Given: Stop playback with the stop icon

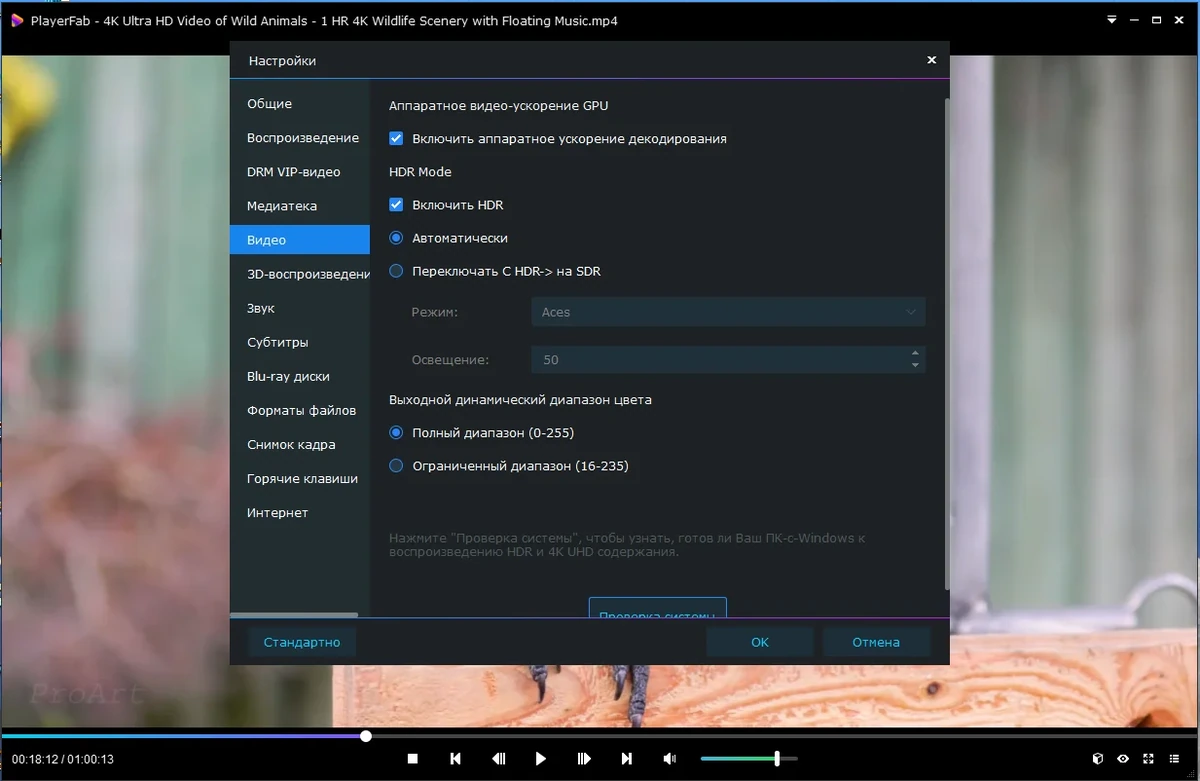Looking at the screenshot, I should coord(412,759).
